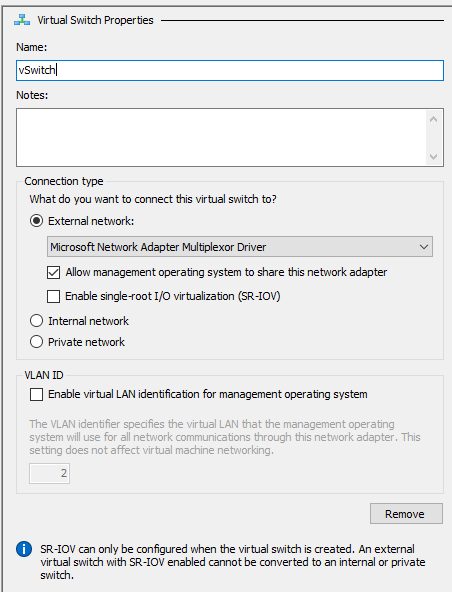Click the Remove button
This screenshot has height=592, width=452.
tap(406, 514)
